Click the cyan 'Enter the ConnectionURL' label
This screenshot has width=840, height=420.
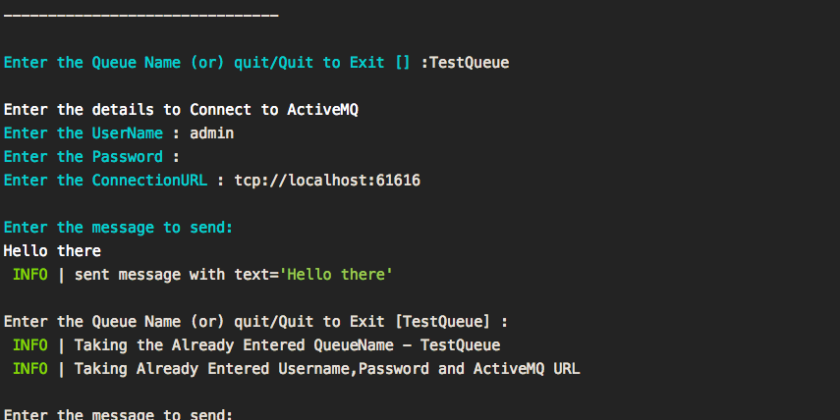pyautogui.click(x=105, y=181)
